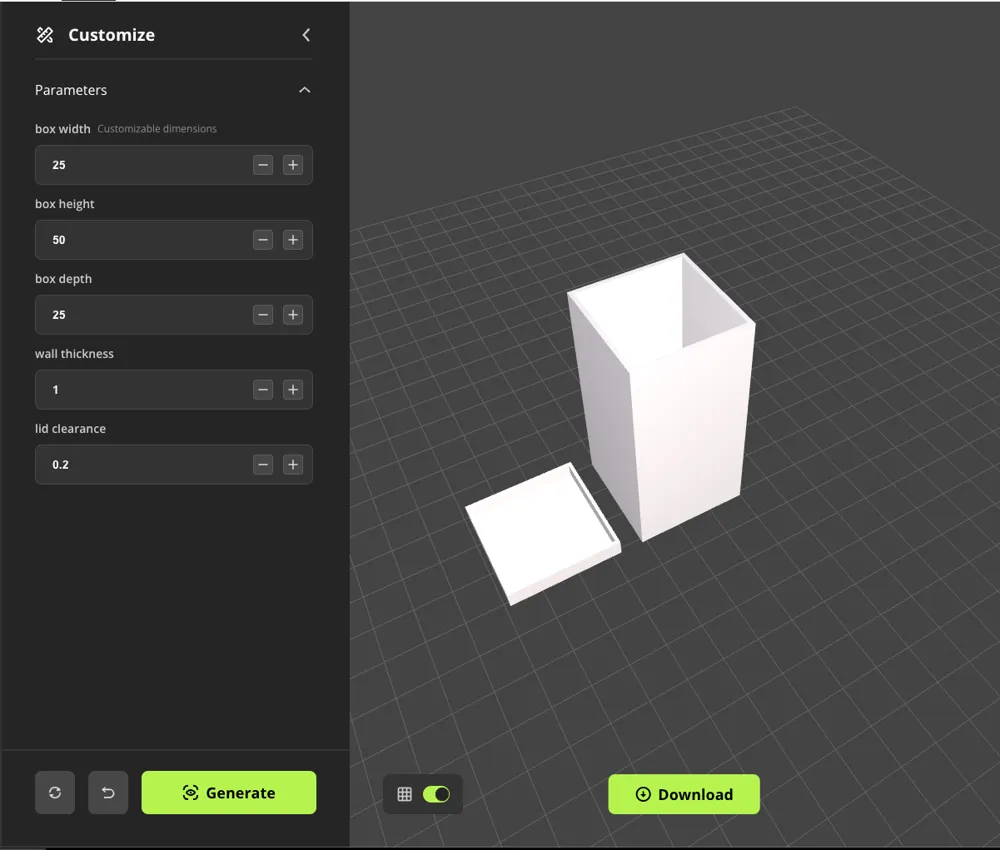Collapse the sidebar with the left chevron

pyautogui.click(x=306, y=34)
